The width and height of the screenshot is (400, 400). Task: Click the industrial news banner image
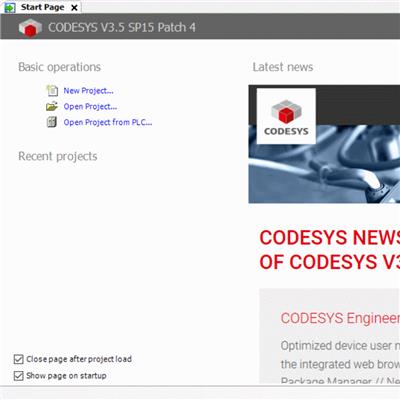tap(324, 144)
